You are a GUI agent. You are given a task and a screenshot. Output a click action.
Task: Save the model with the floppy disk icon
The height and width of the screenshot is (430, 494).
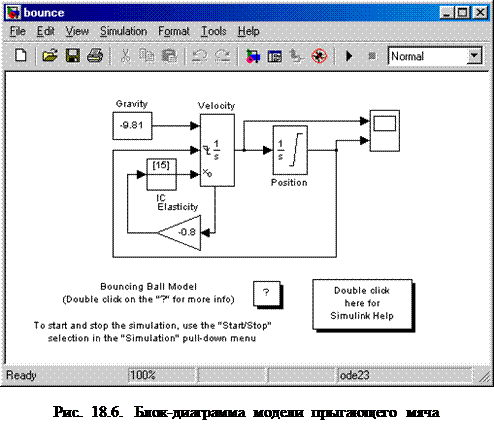(x=72, y=55)
